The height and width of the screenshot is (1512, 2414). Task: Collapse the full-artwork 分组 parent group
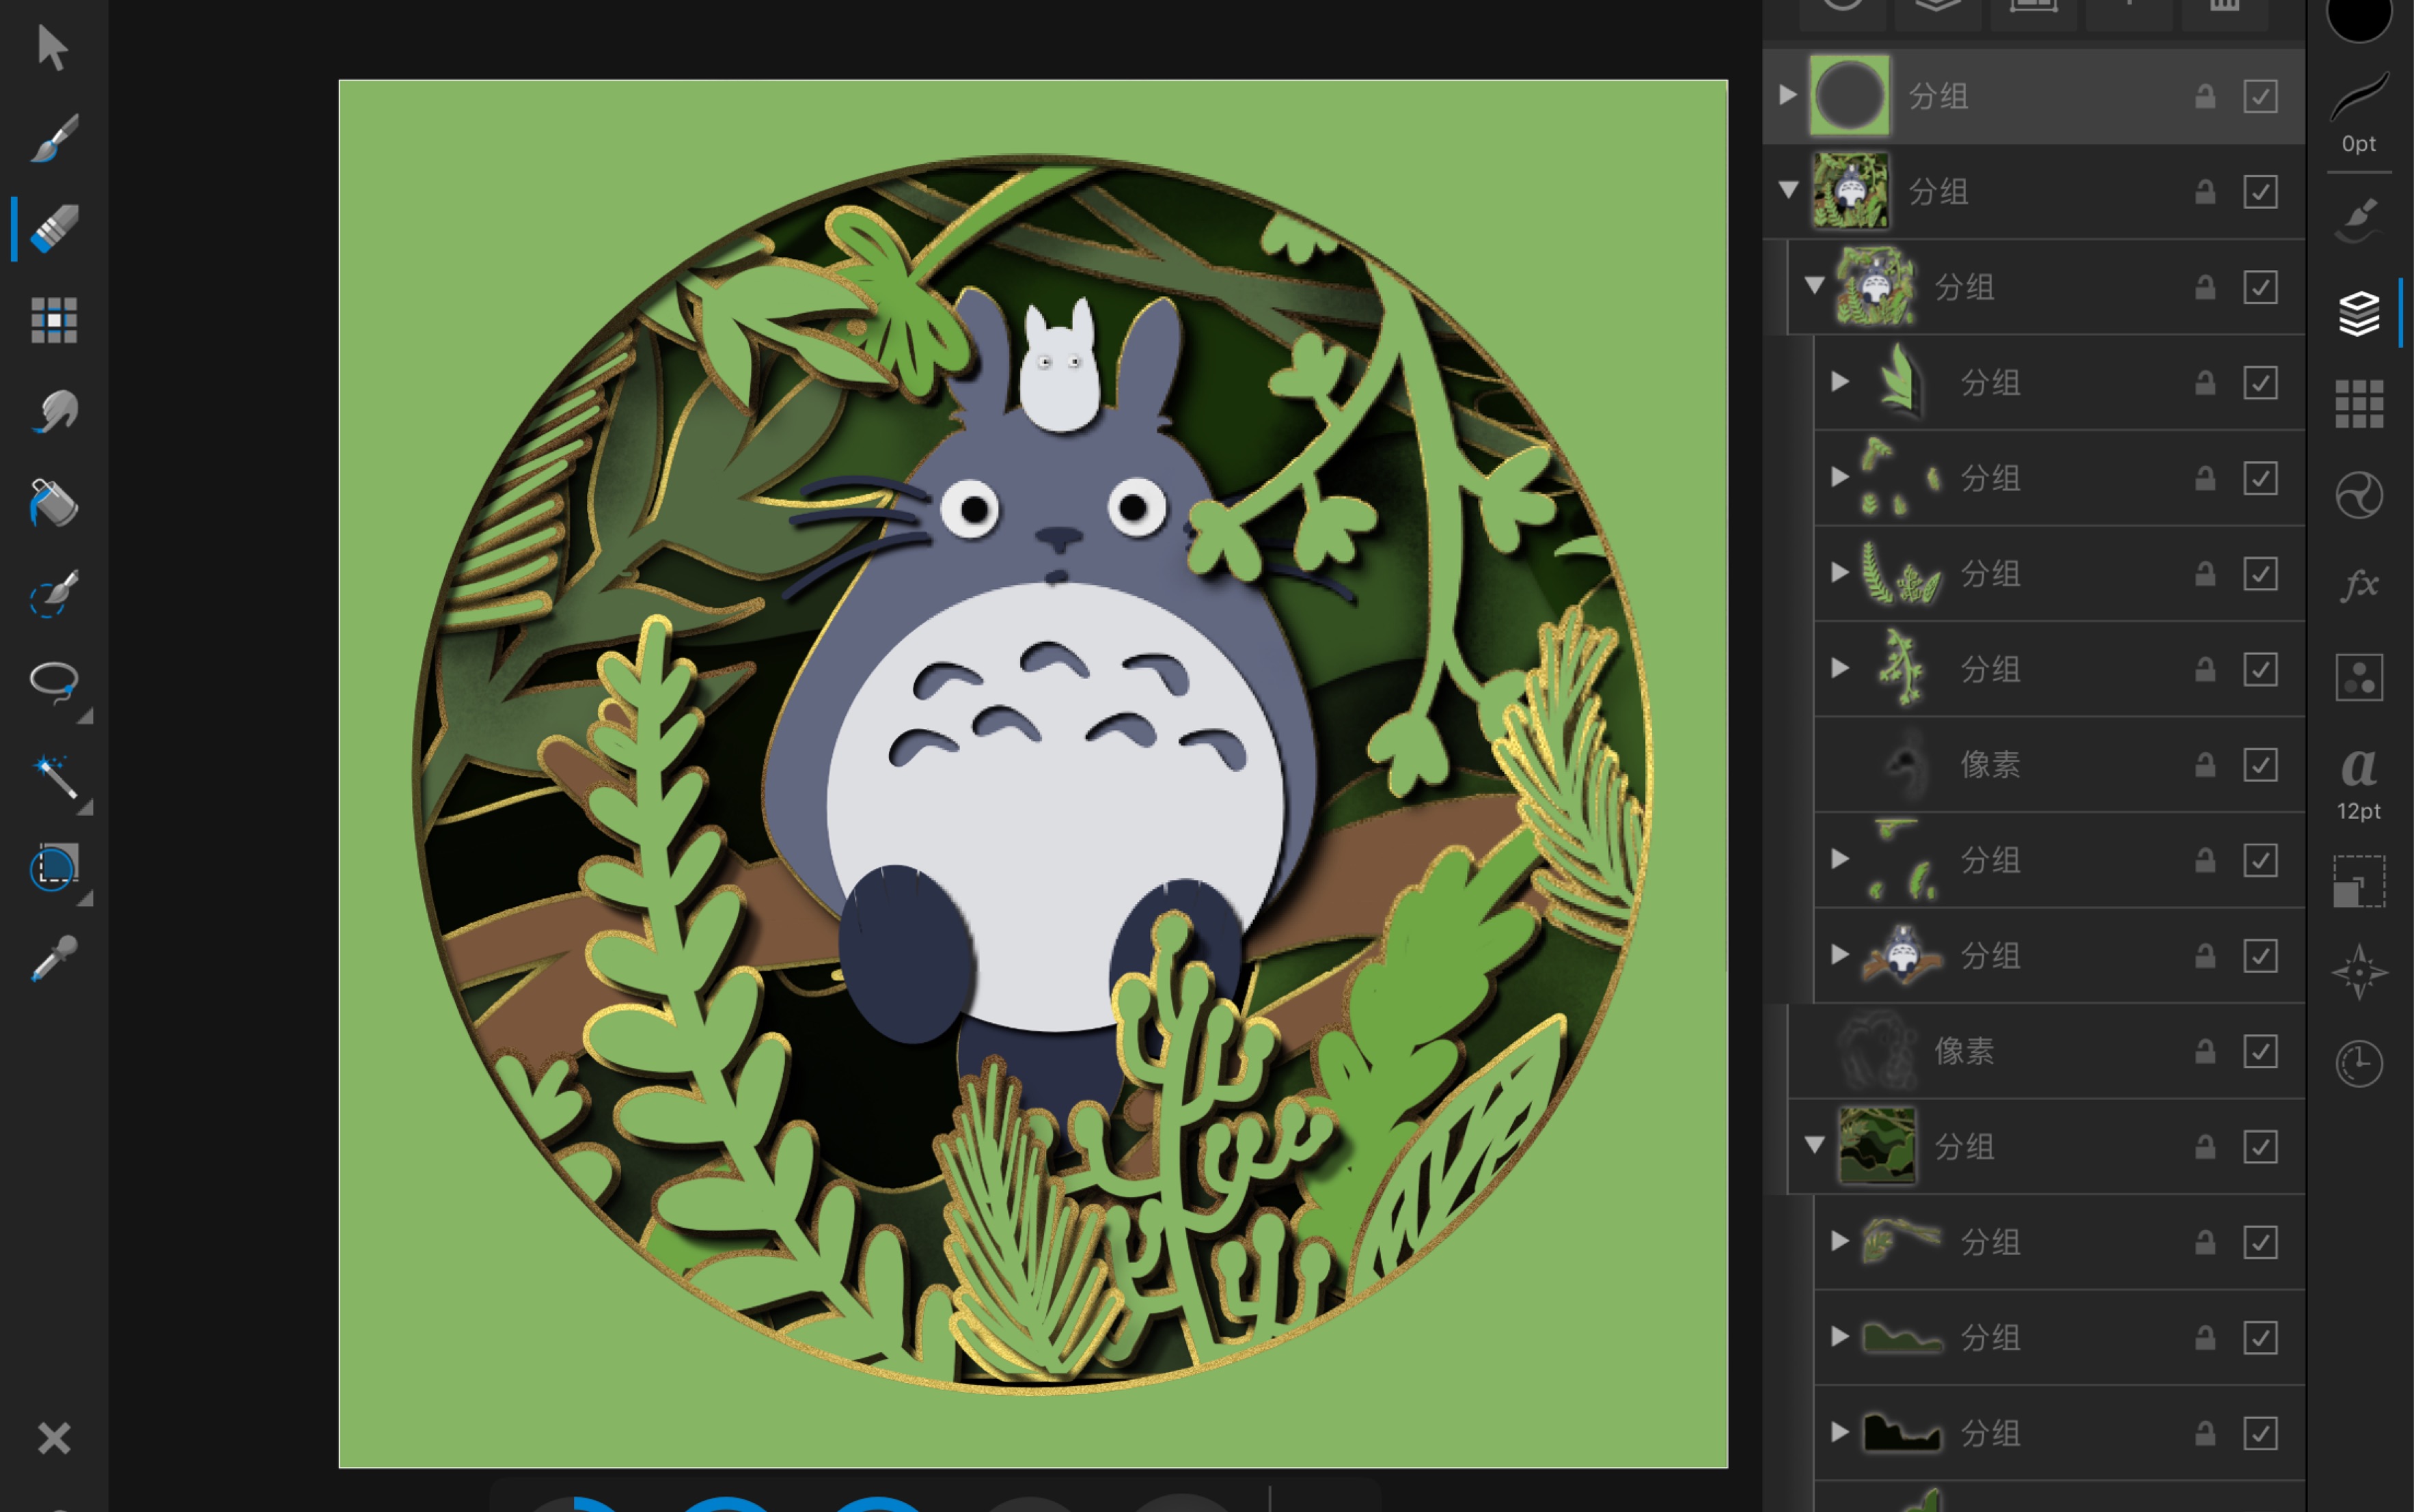[x=1788, y=190]
